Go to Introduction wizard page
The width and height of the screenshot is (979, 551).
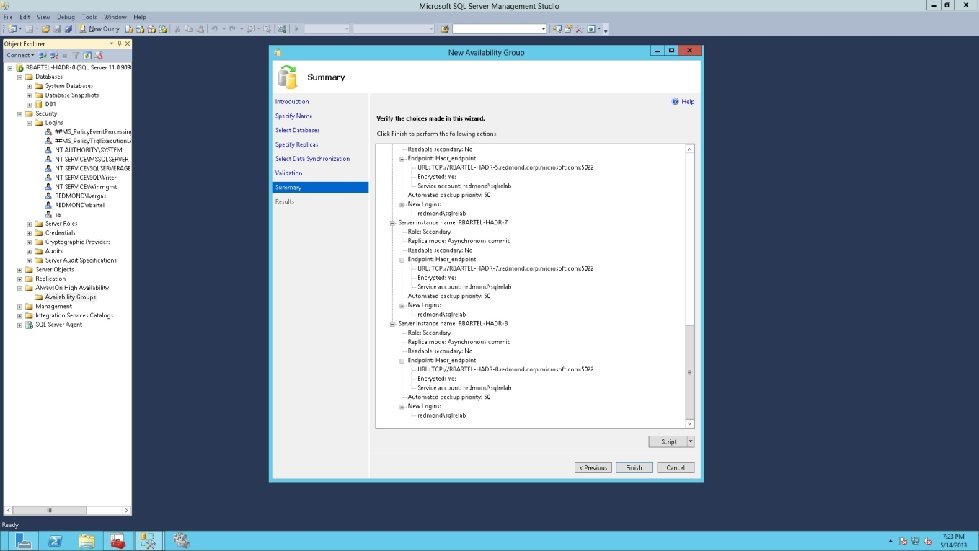click(292, 101)
